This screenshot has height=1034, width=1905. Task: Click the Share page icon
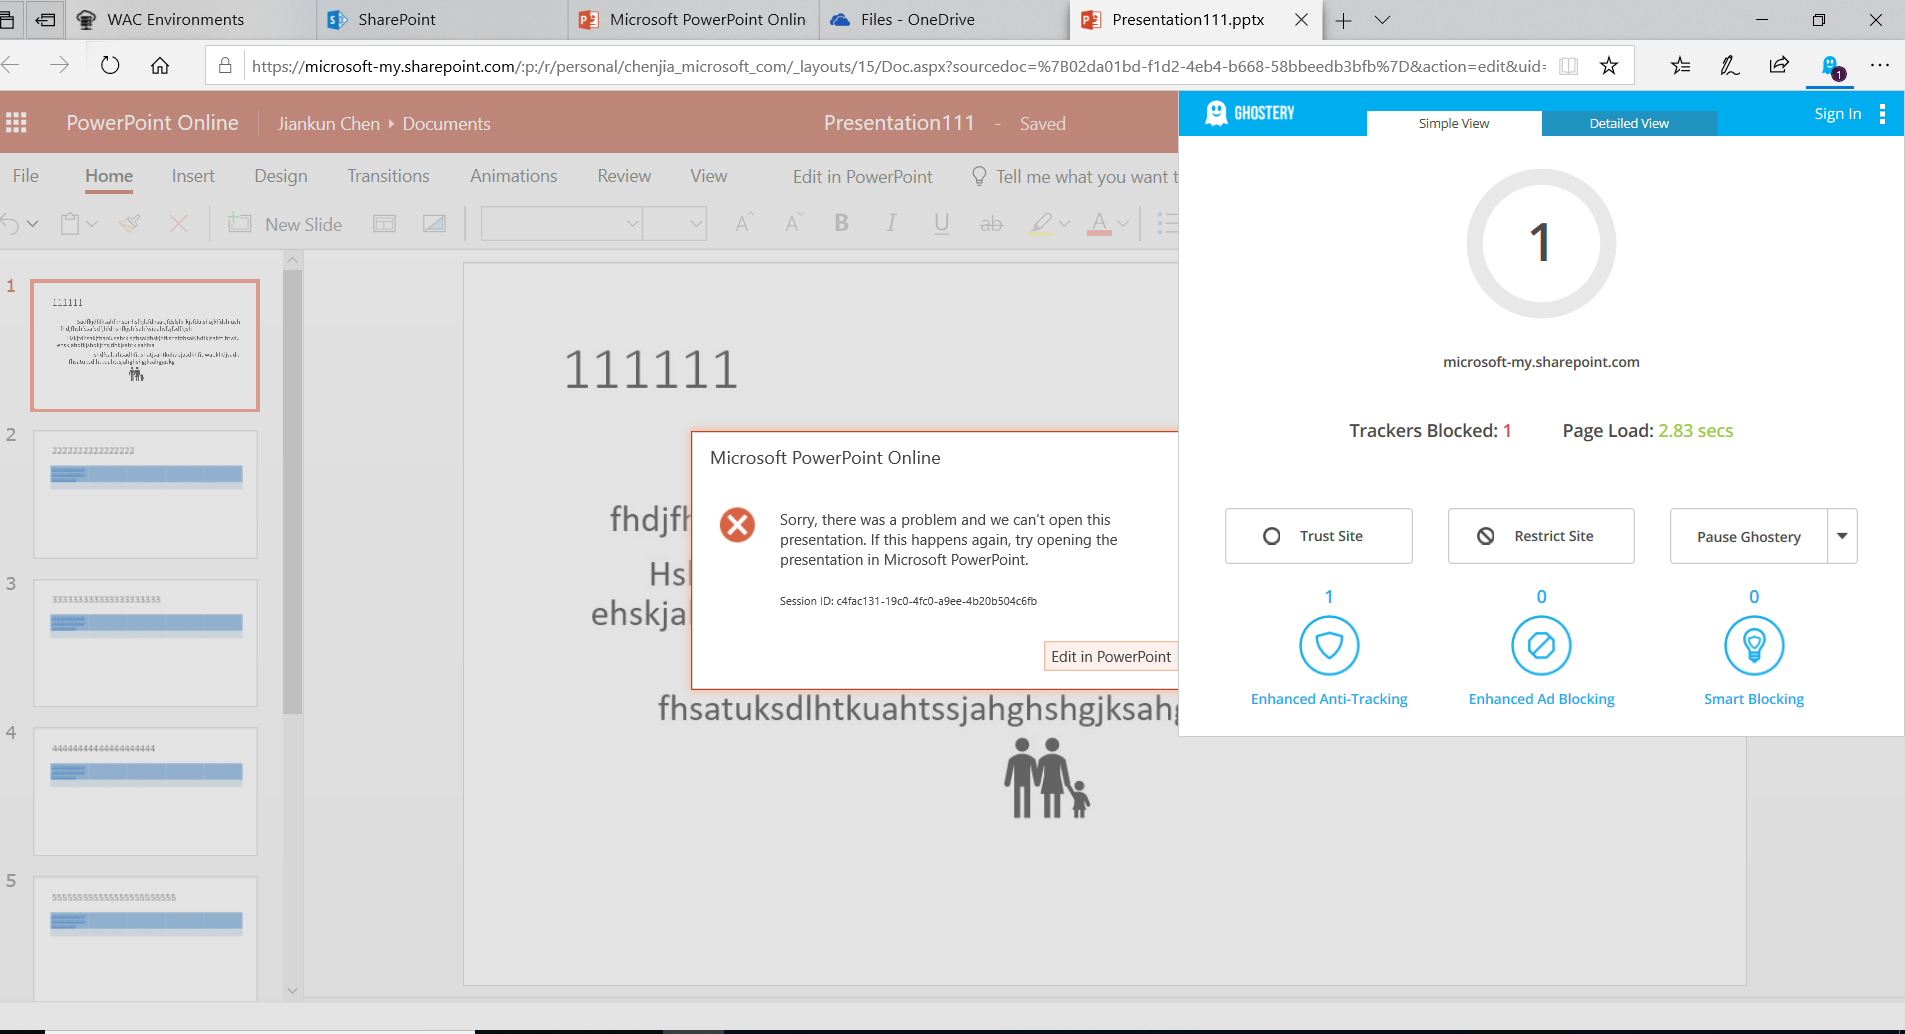(x=1779, y=66)
